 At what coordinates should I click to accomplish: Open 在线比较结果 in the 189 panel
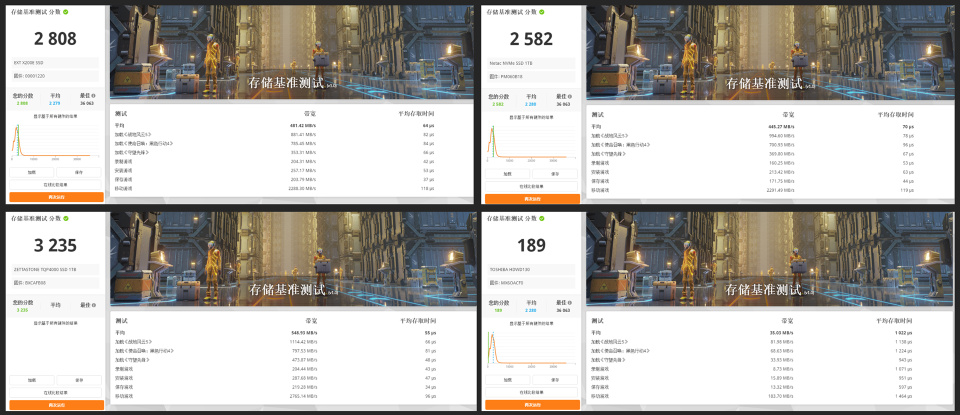[531, 392]
